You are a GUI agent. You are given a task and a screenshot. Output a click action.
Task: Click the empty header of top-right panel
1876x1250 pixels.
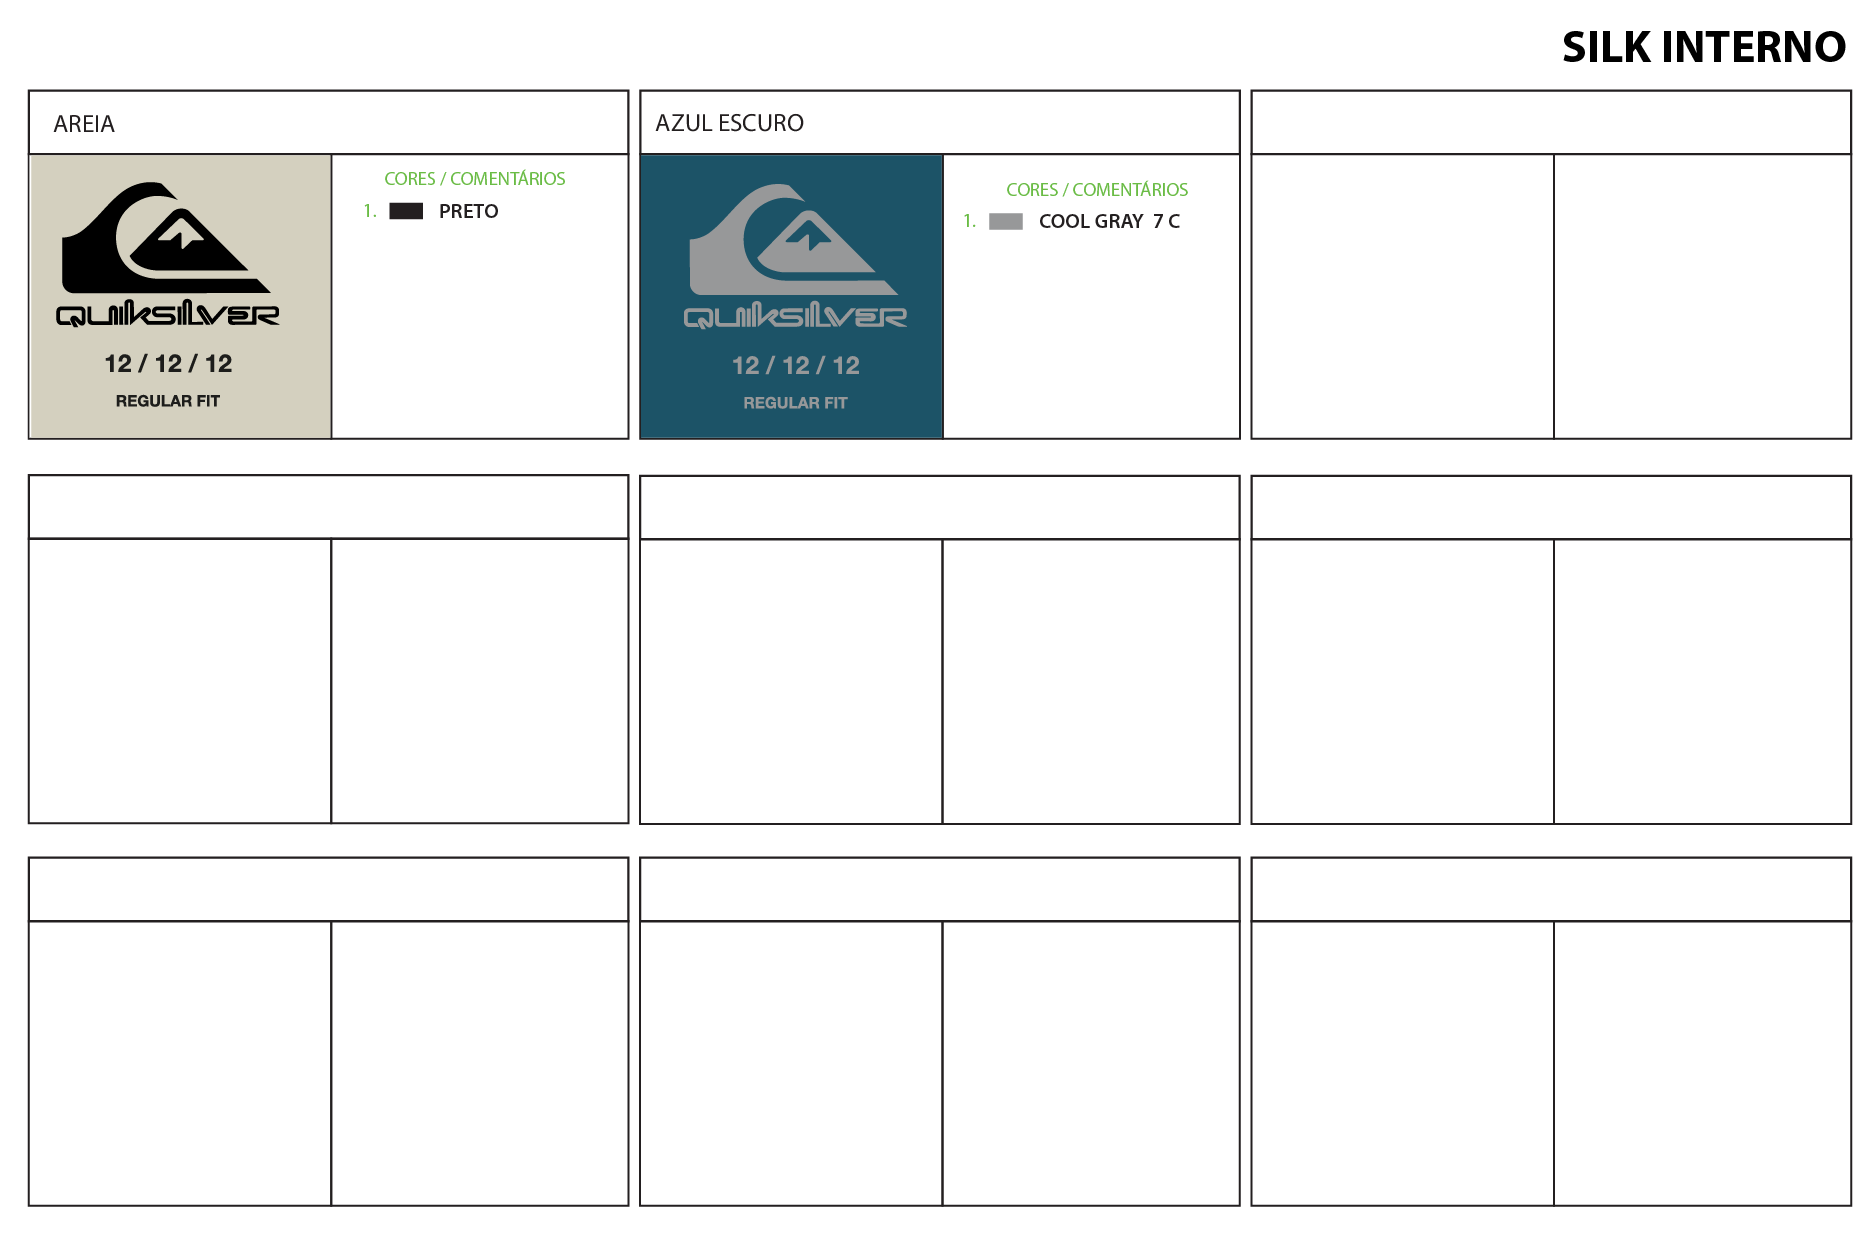(x=1550, y=123)
